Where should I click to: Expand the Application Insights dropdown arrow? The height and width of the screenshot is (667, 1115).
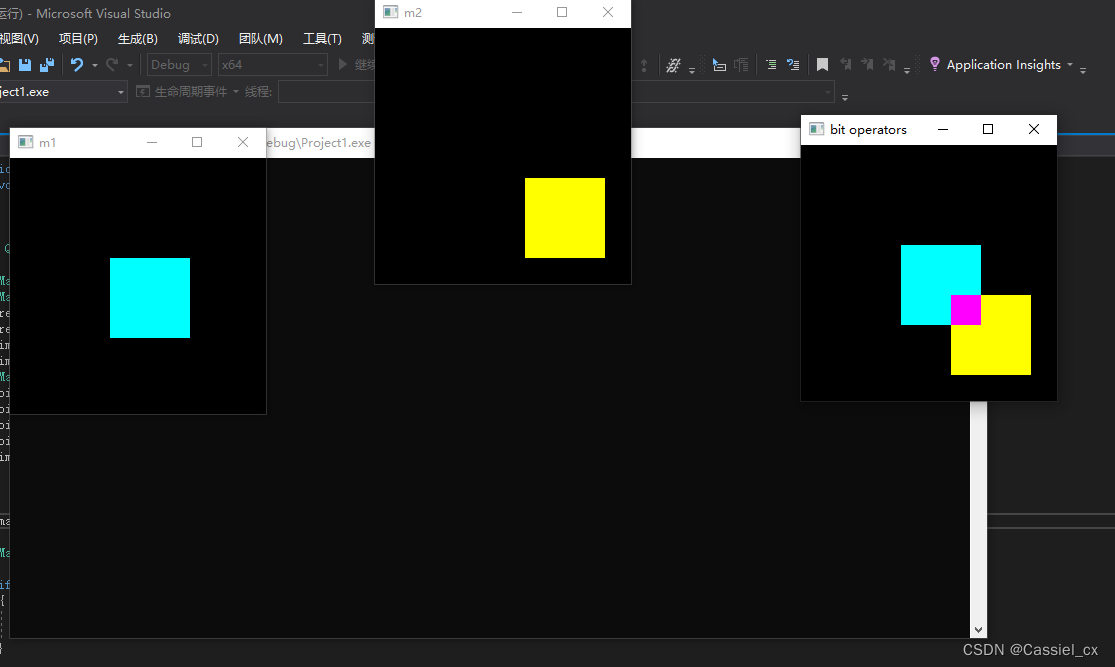pyautogui.click(x=1069, y=65)
